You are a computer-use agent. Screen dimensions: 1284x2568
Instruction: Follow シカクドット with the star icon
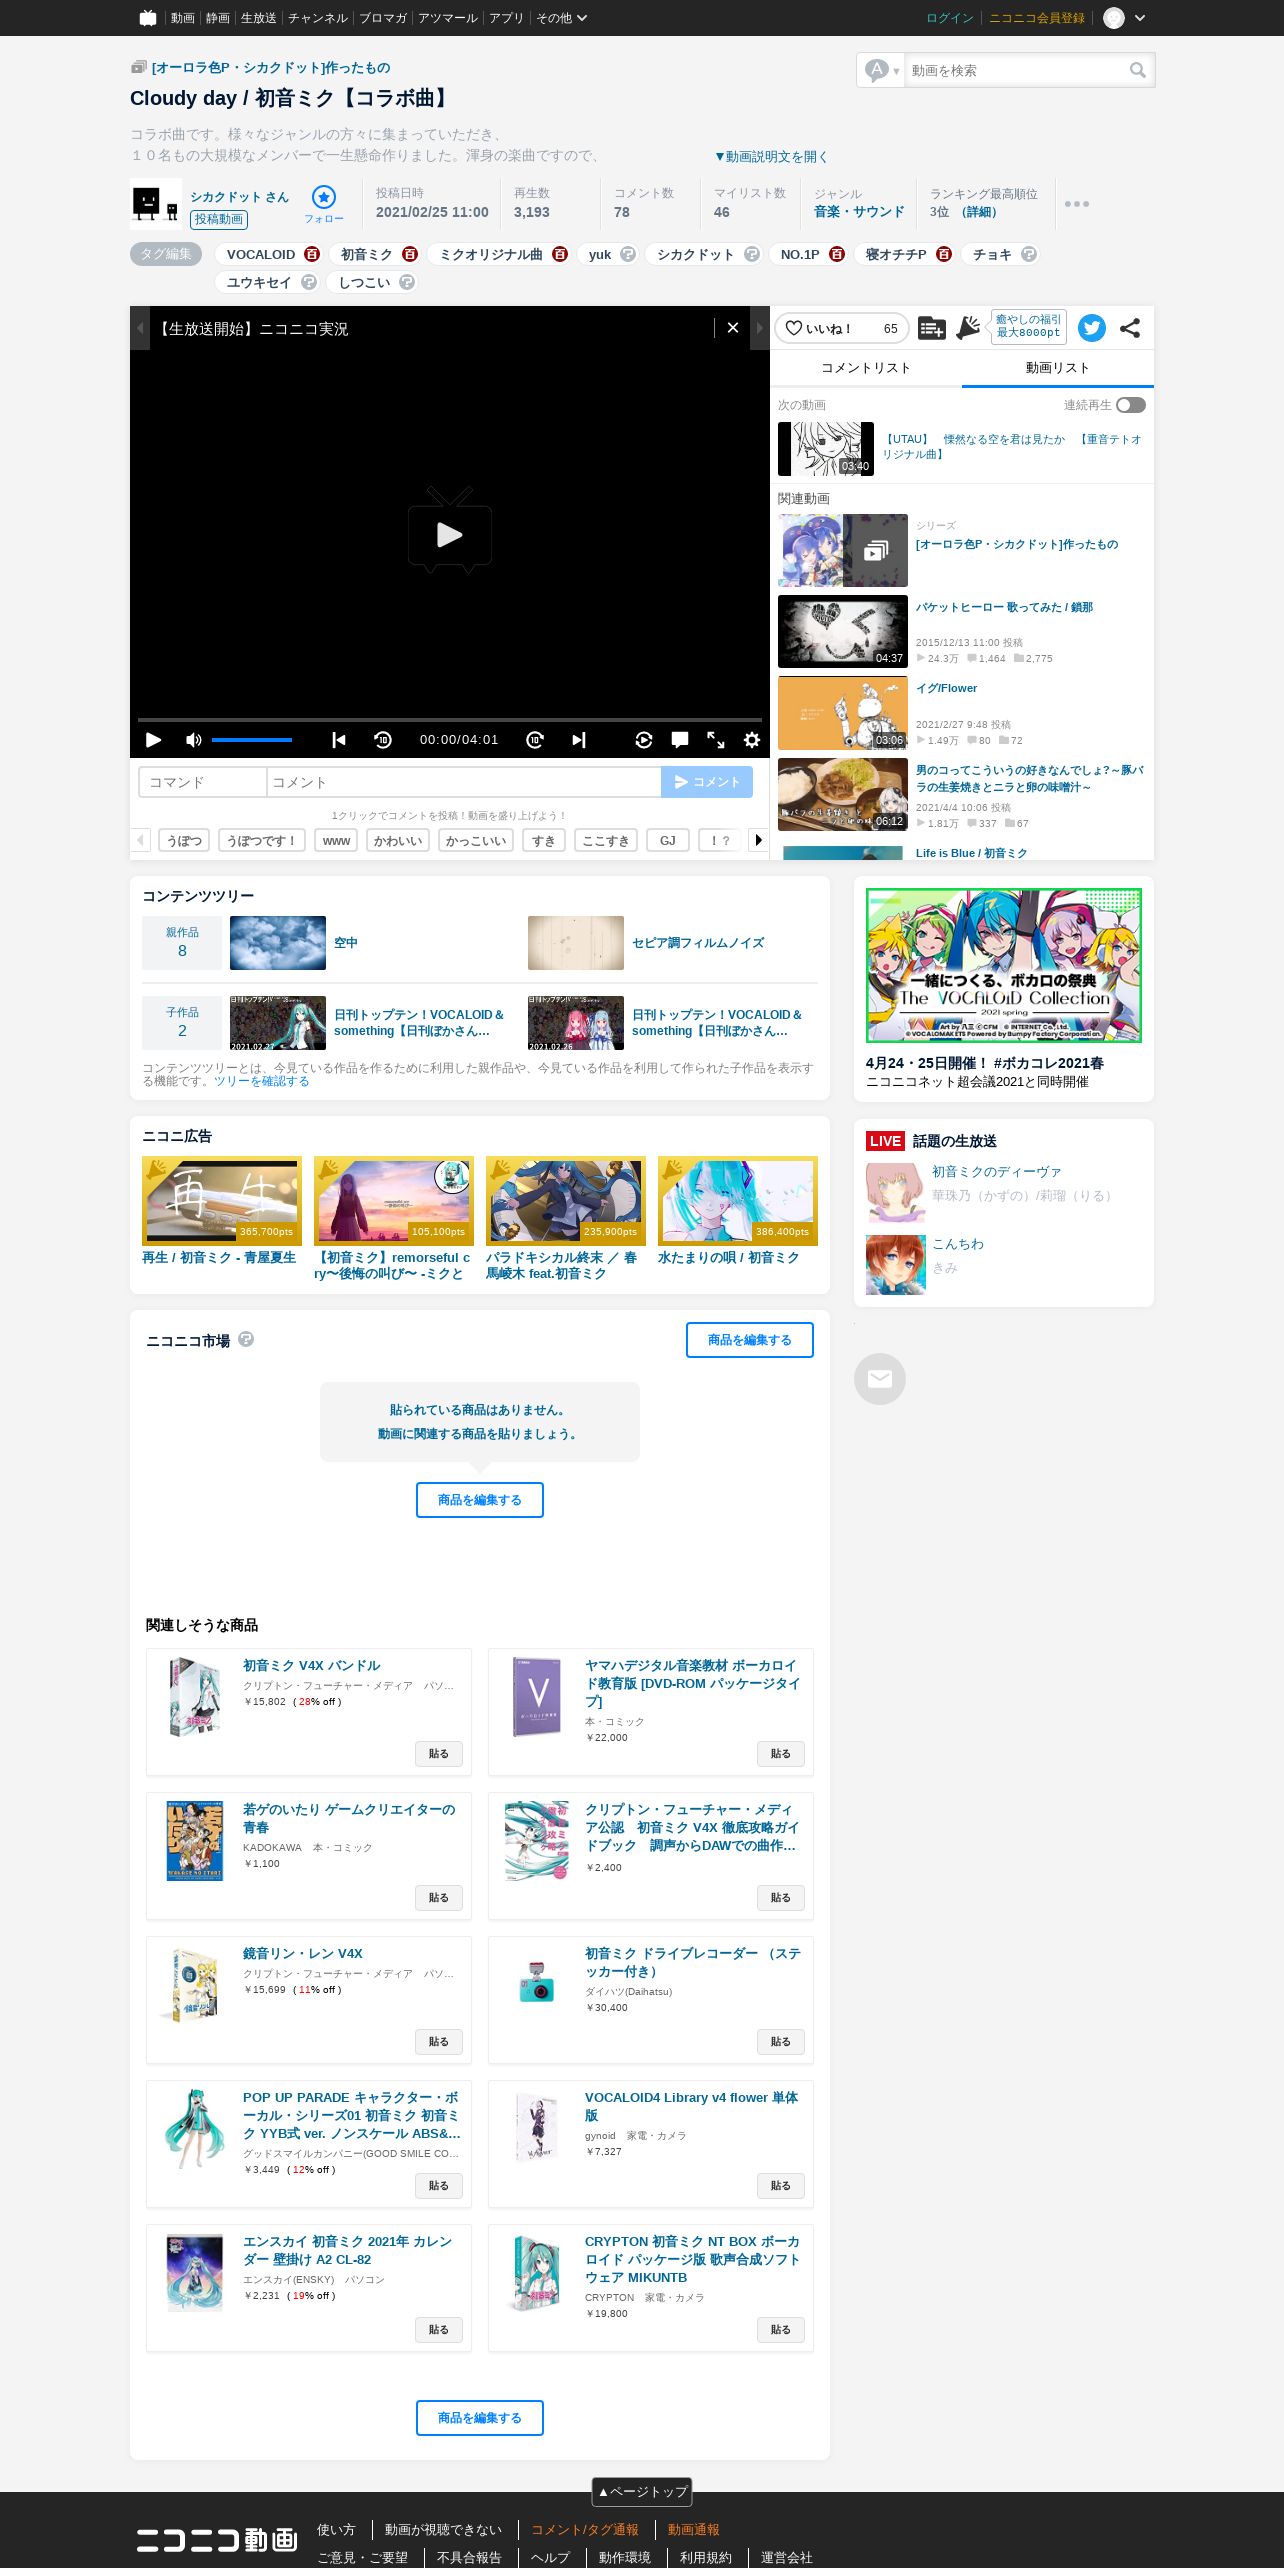click(x=324, y=197)
